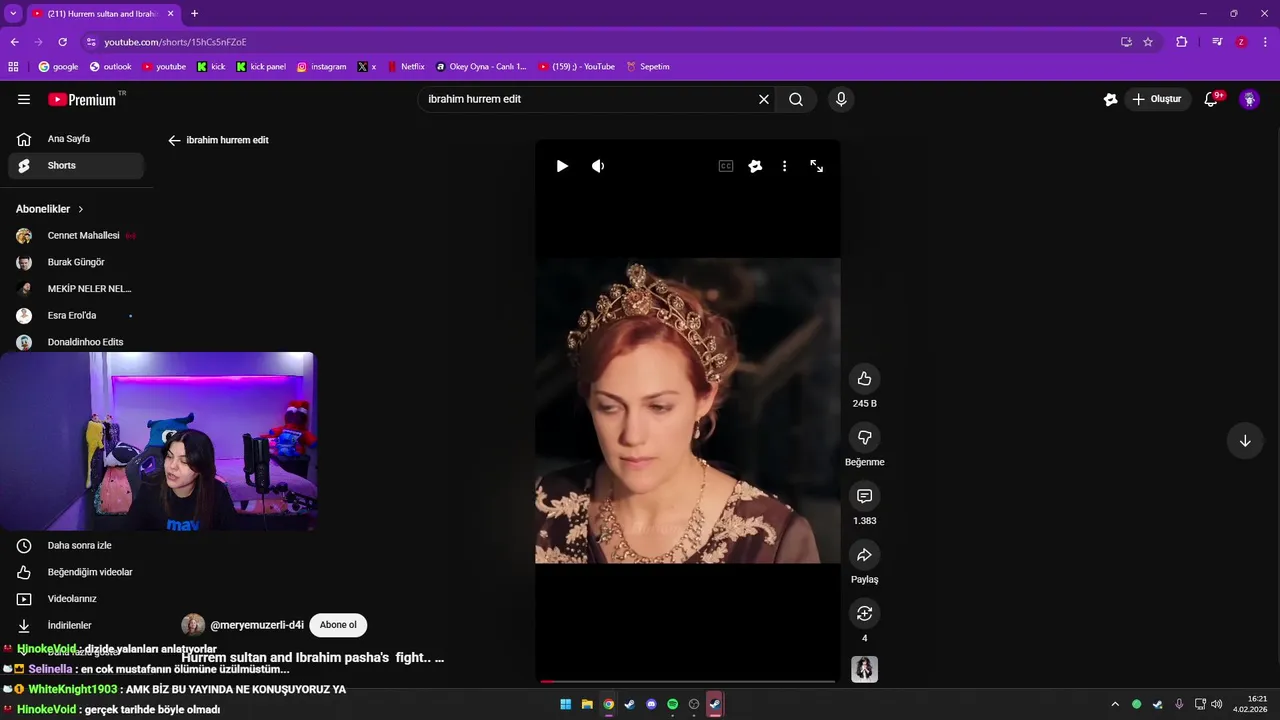
Task: Open the Remix option showing 4
Action: 864,613
